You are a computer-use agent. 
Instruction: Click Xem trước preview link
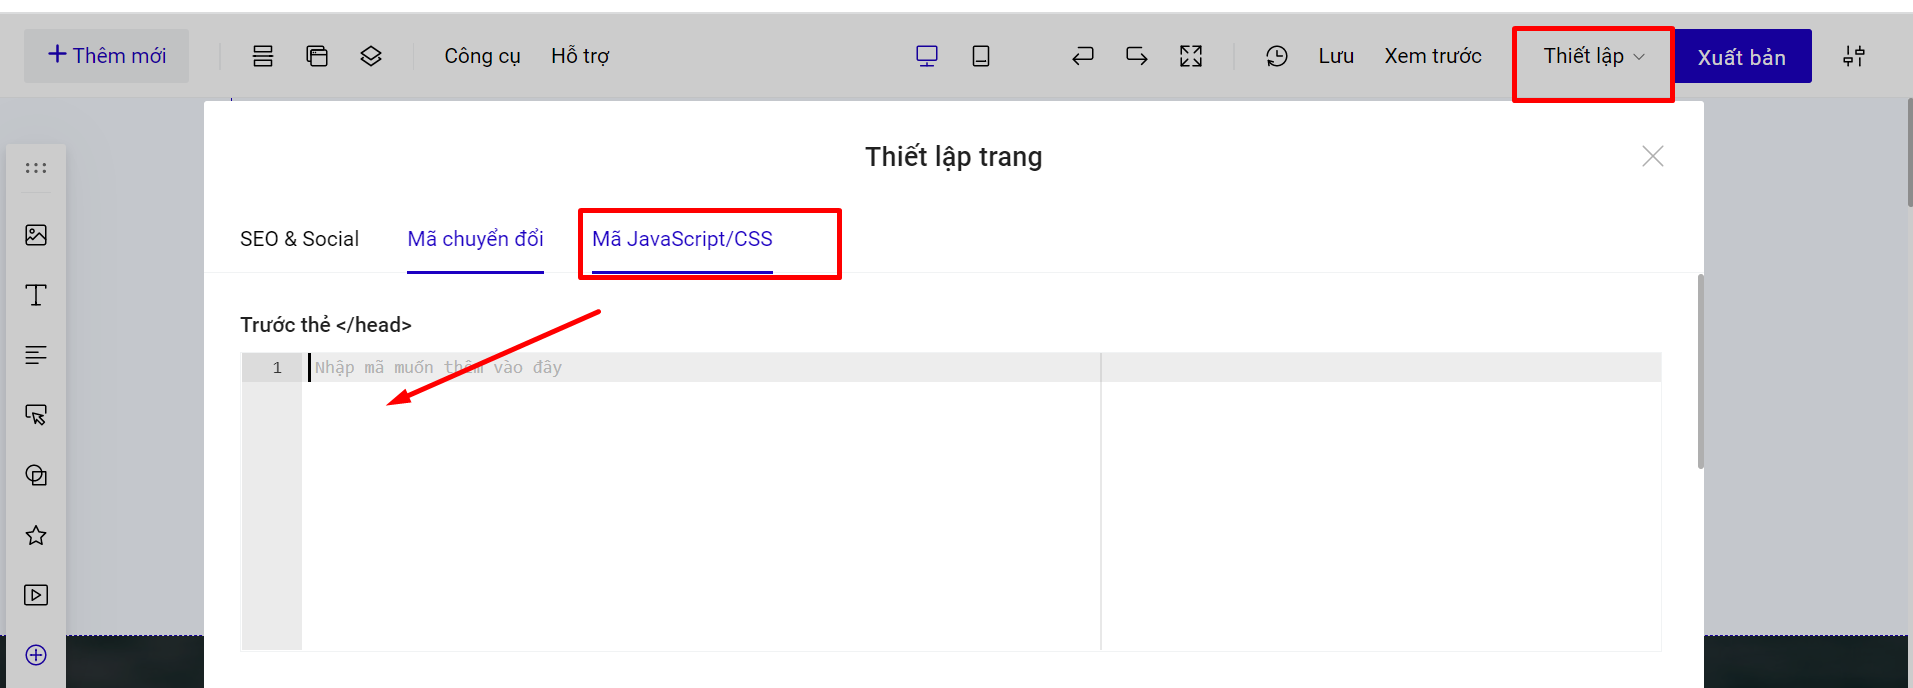click(x=1433, y=56)
